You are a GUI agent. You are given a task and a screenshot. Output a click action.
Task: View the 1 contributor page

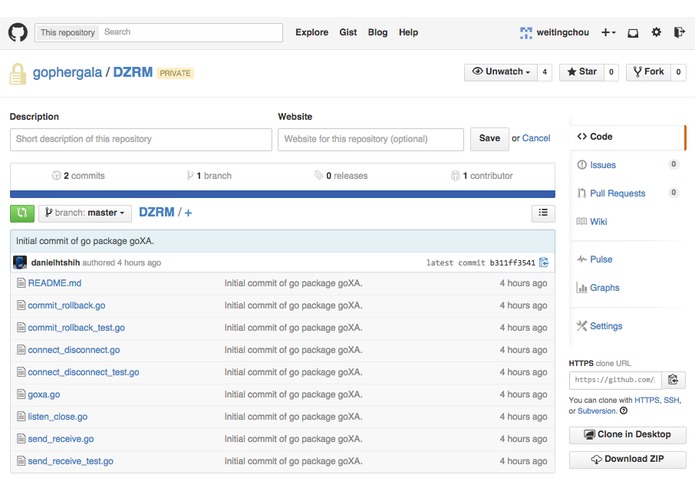[x=482, y=175]
